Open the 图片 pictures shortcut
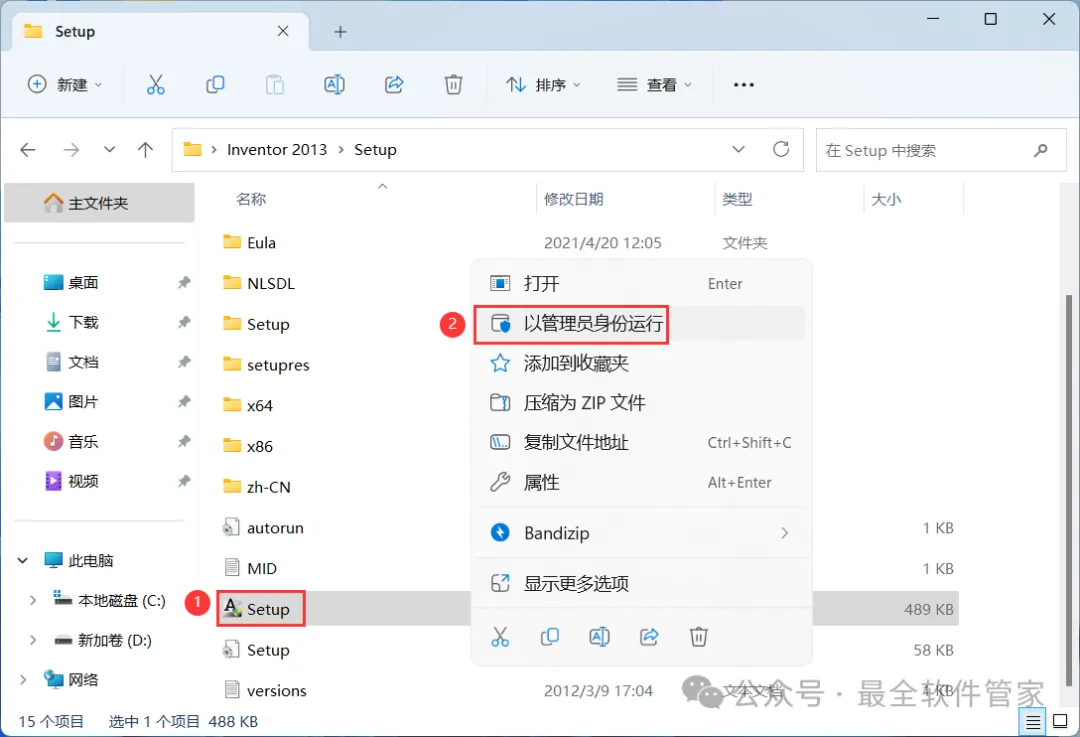The image size is (1080, 737). (x=83, y=402)
